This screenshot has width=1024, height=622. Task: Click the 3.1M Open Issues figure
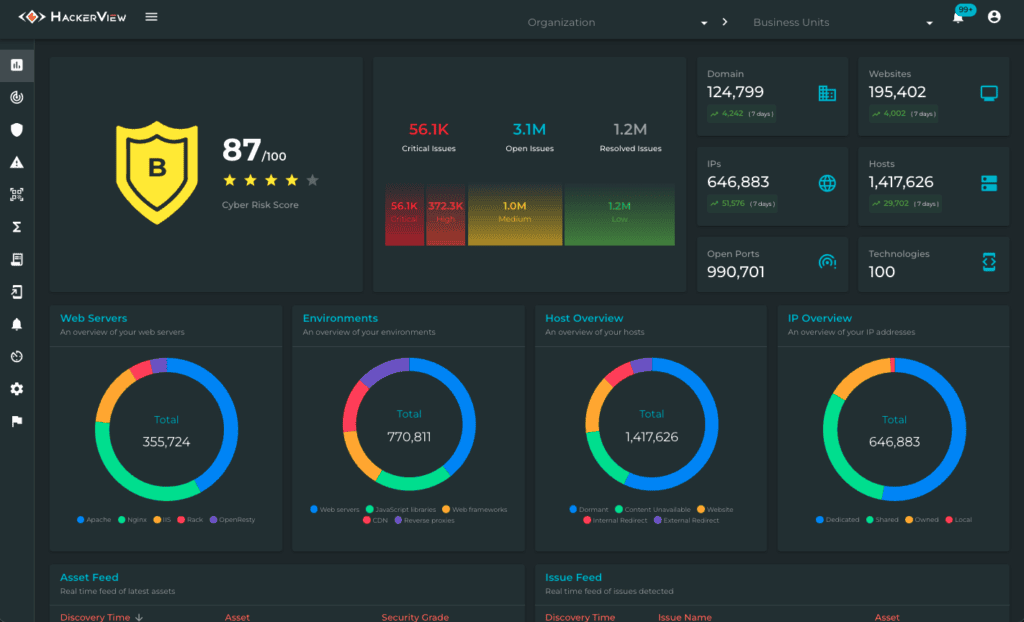click(529, 129)
